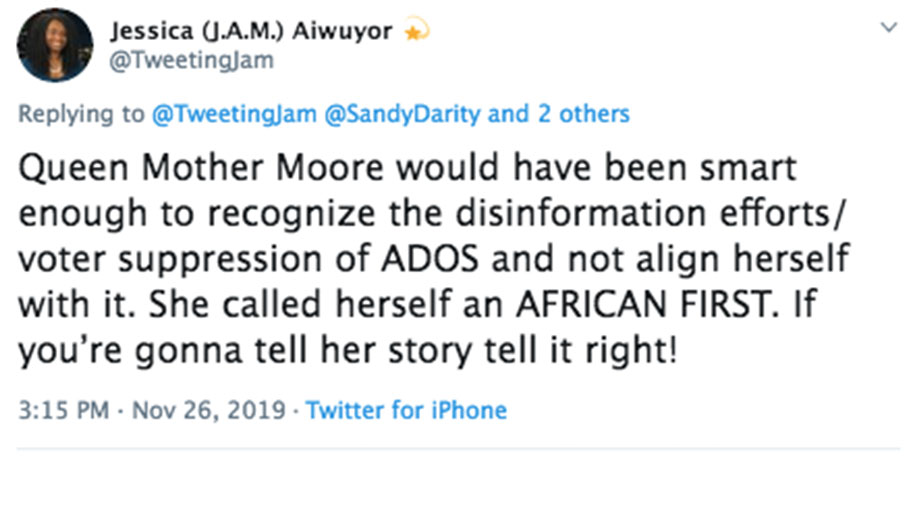
Task: Click the 3:15 PM timestamp
Action: coord(63,410)
